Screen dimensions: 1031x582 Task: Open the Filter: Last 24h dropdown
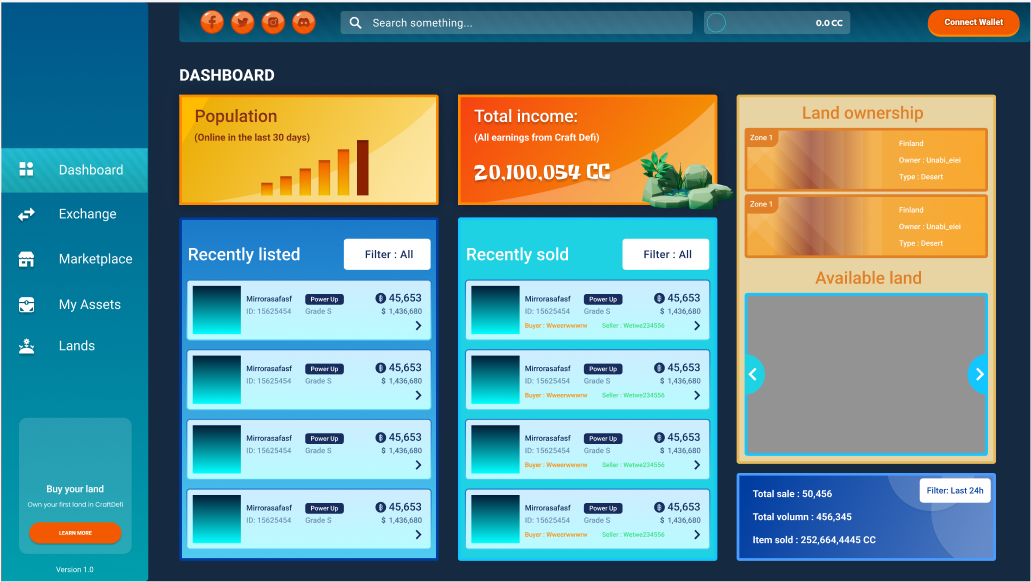tap(955, 491)
